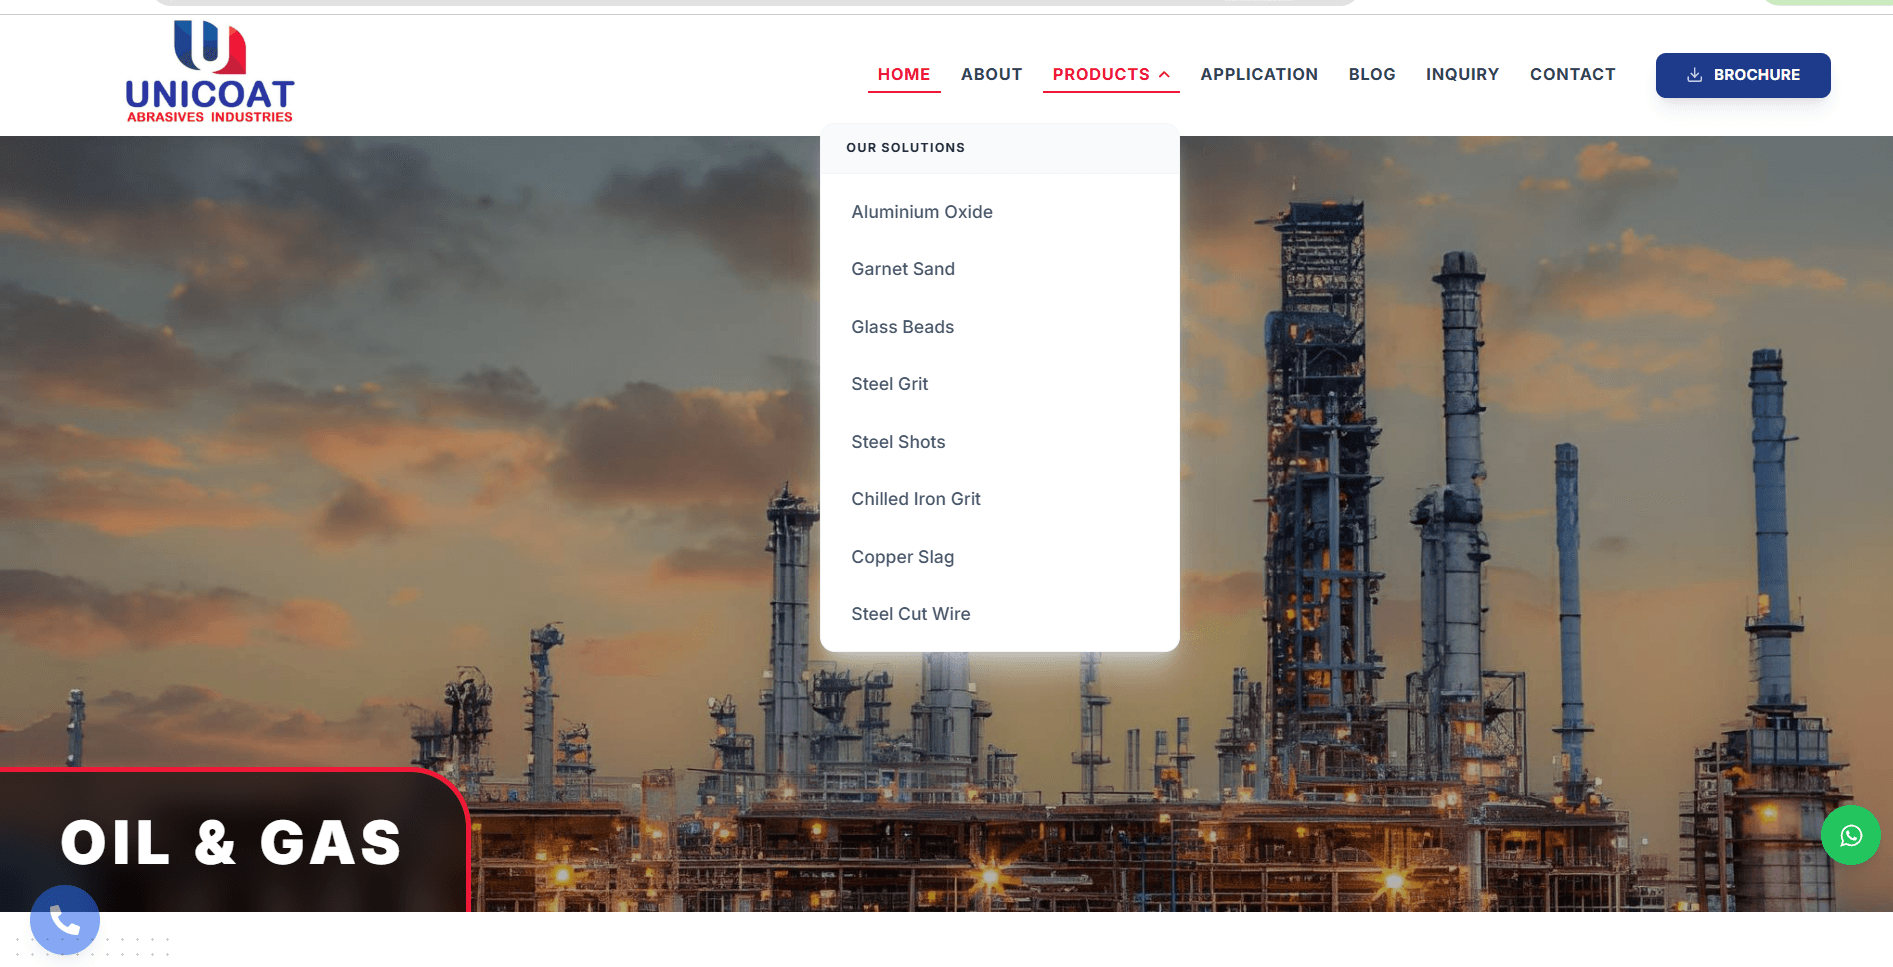Go to the Home menu item
Viewport: 1893px width, 967px height.
point(903,75)
